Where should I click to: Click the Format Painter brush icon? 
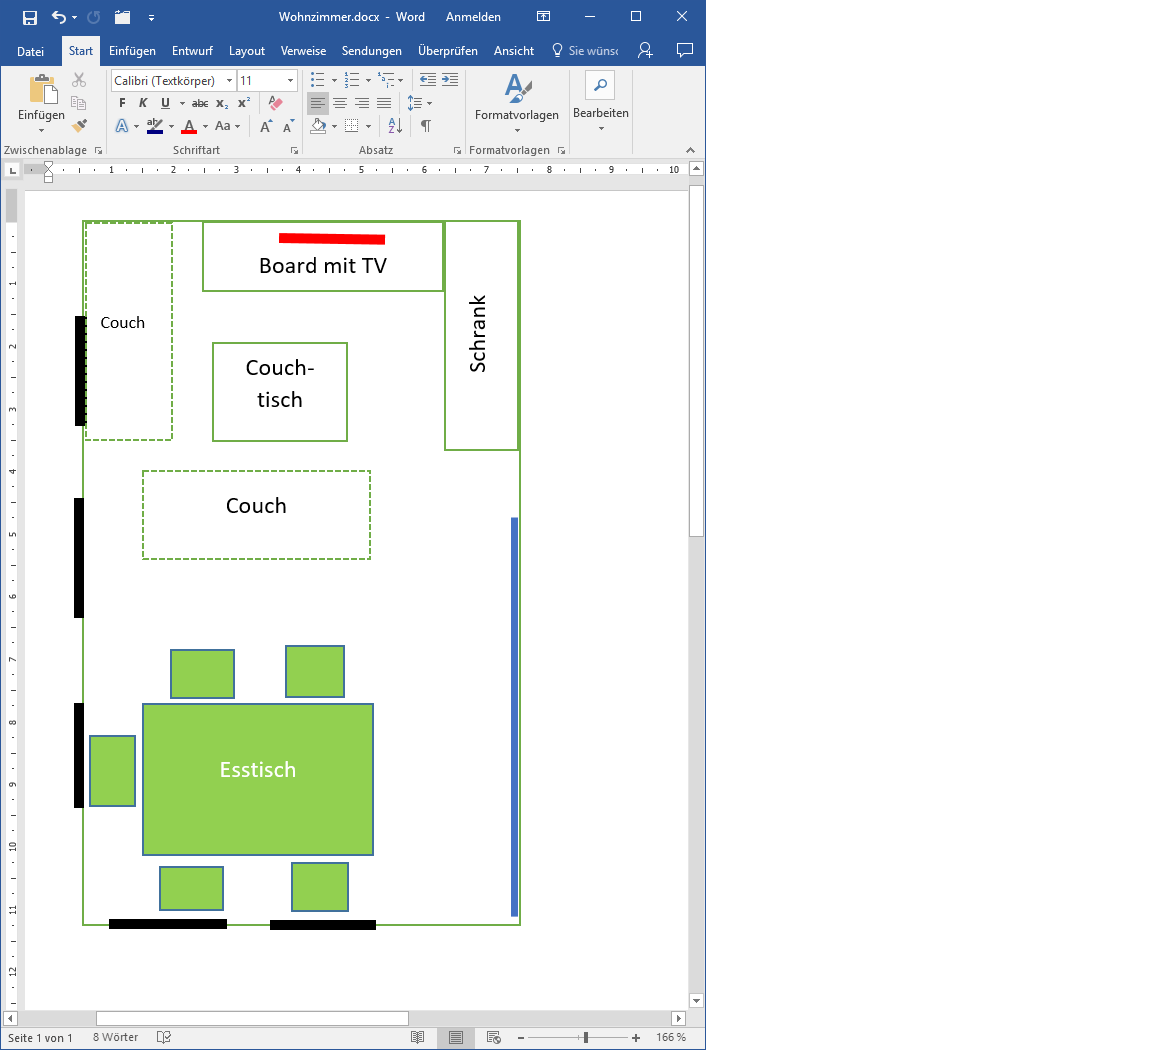pyautogui.click(x=79, y=126)
